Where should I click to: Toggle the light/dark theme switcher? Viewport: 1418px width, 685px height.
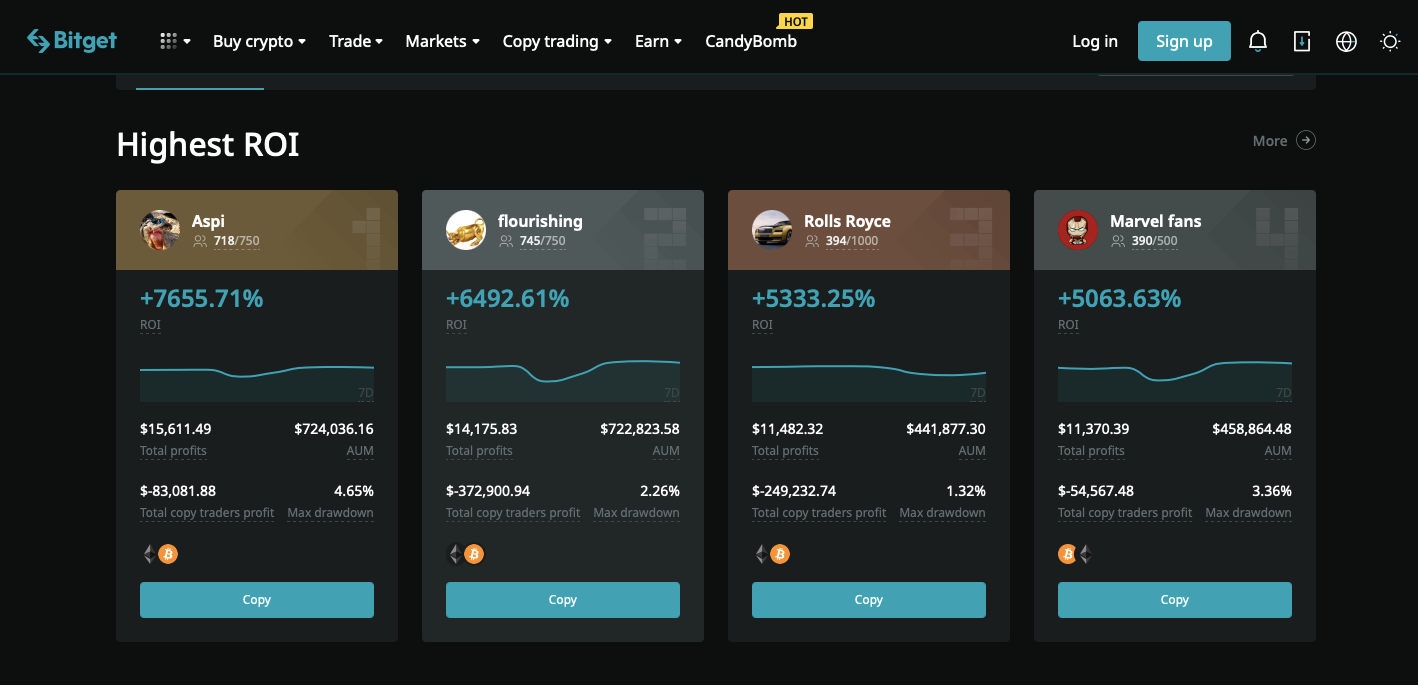point(1390,41)
